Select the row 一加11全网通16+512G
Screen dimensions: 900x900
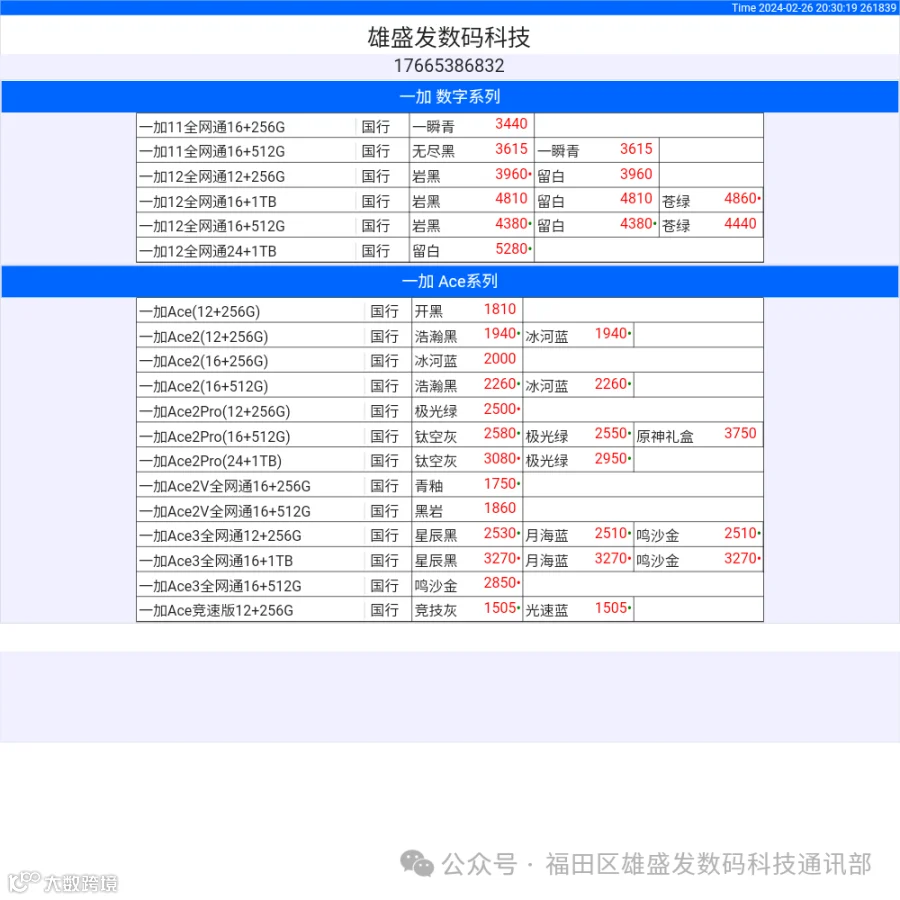pos(450,151)
